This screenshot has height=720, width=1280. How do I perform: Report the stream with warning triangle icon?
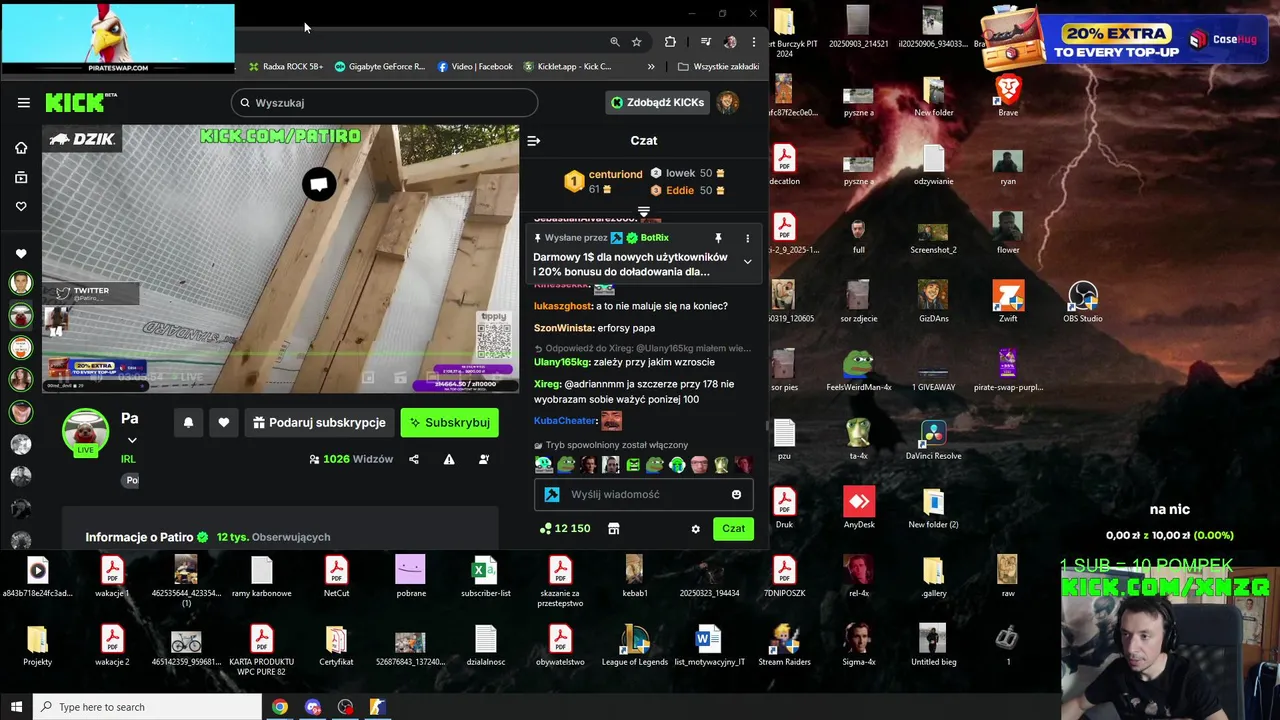click(x=449, y=459)
